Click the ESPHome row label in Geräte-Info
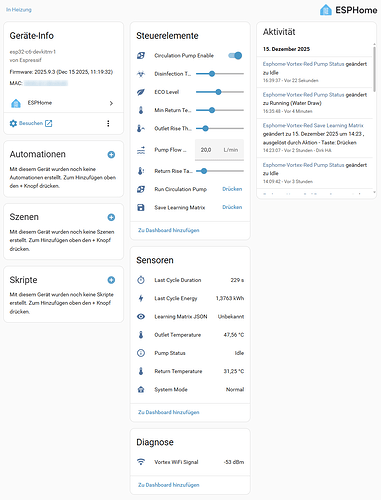 (x=40, y=103)
